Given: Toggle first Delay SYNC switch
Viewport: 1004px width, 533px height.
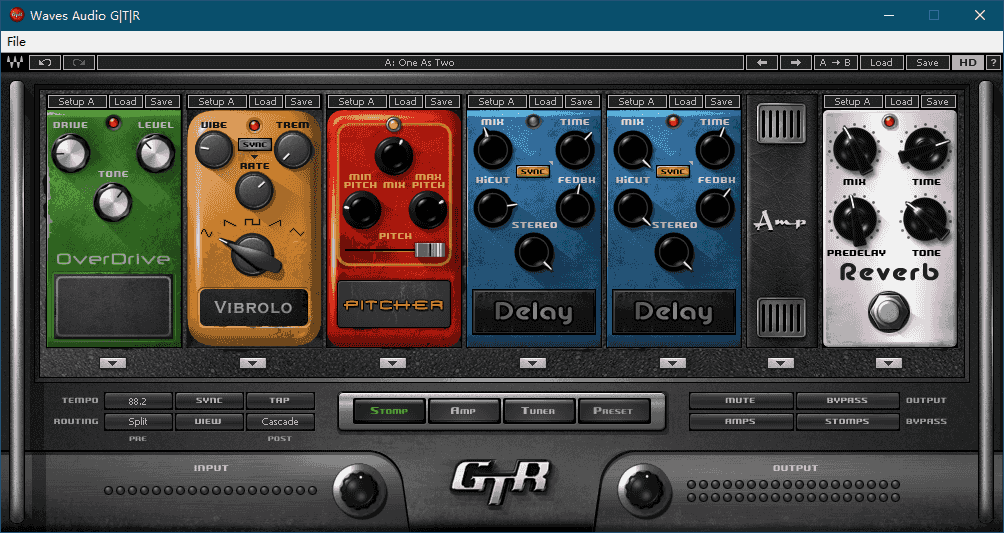Looking at the screenshot, I should 533,172.
